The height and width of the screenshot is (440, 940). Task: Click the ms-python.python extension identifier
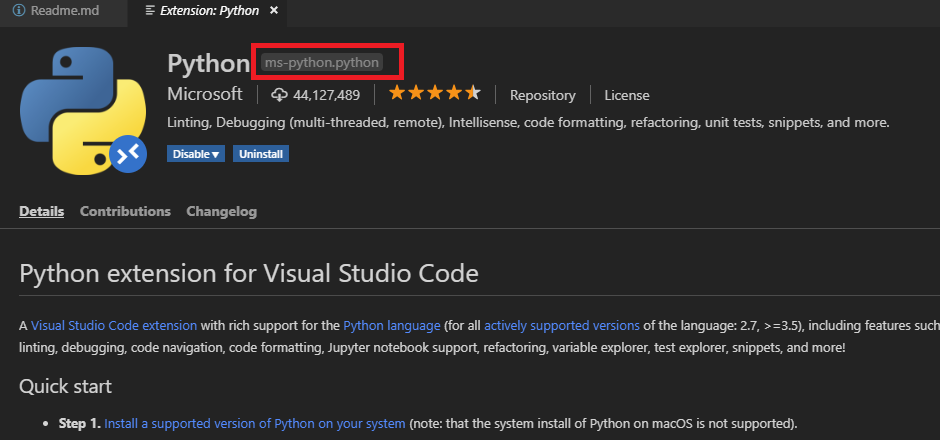pos(322,62)
